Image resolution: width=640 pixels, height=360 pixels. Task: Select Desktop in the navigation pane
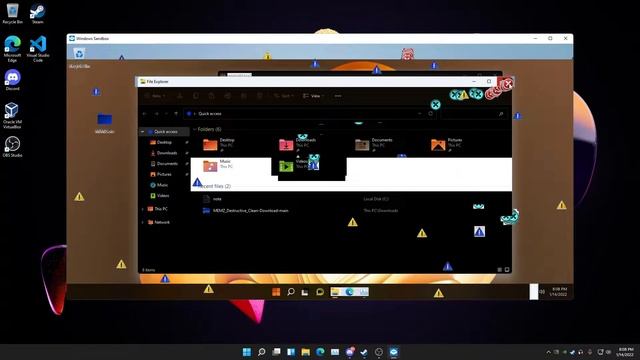coord(164,142)
